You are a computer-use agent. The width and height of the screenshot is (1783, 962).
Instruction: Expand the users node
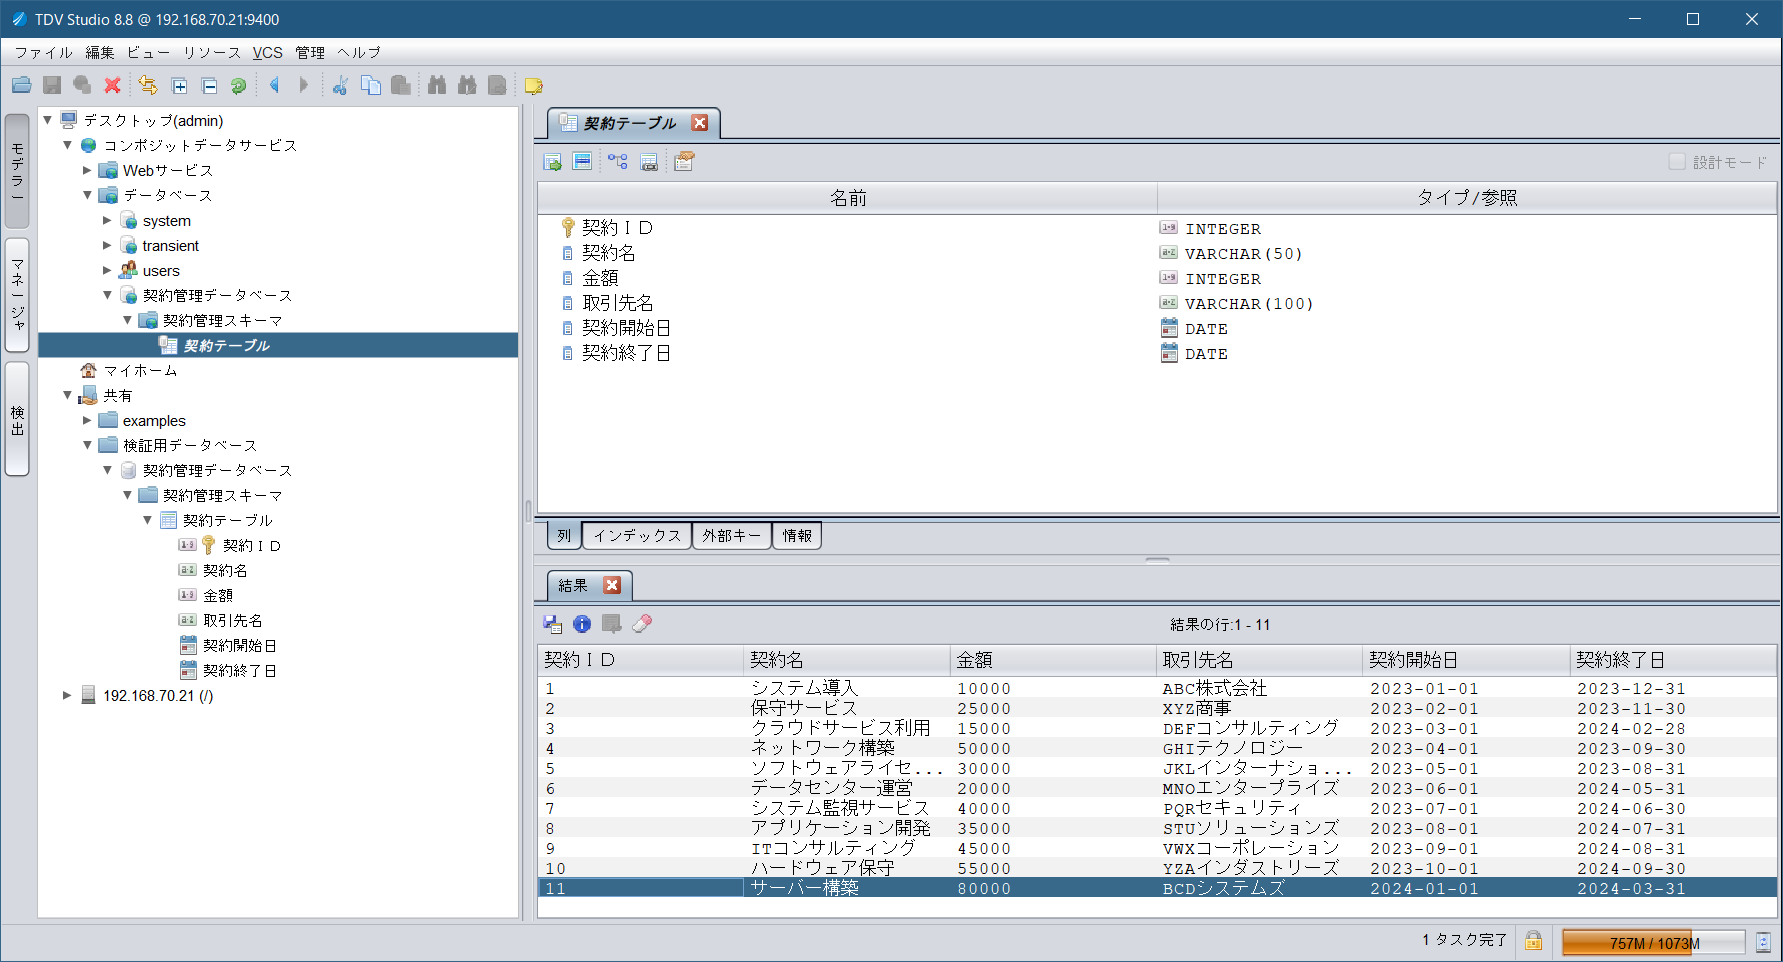[x=107, y=270]
